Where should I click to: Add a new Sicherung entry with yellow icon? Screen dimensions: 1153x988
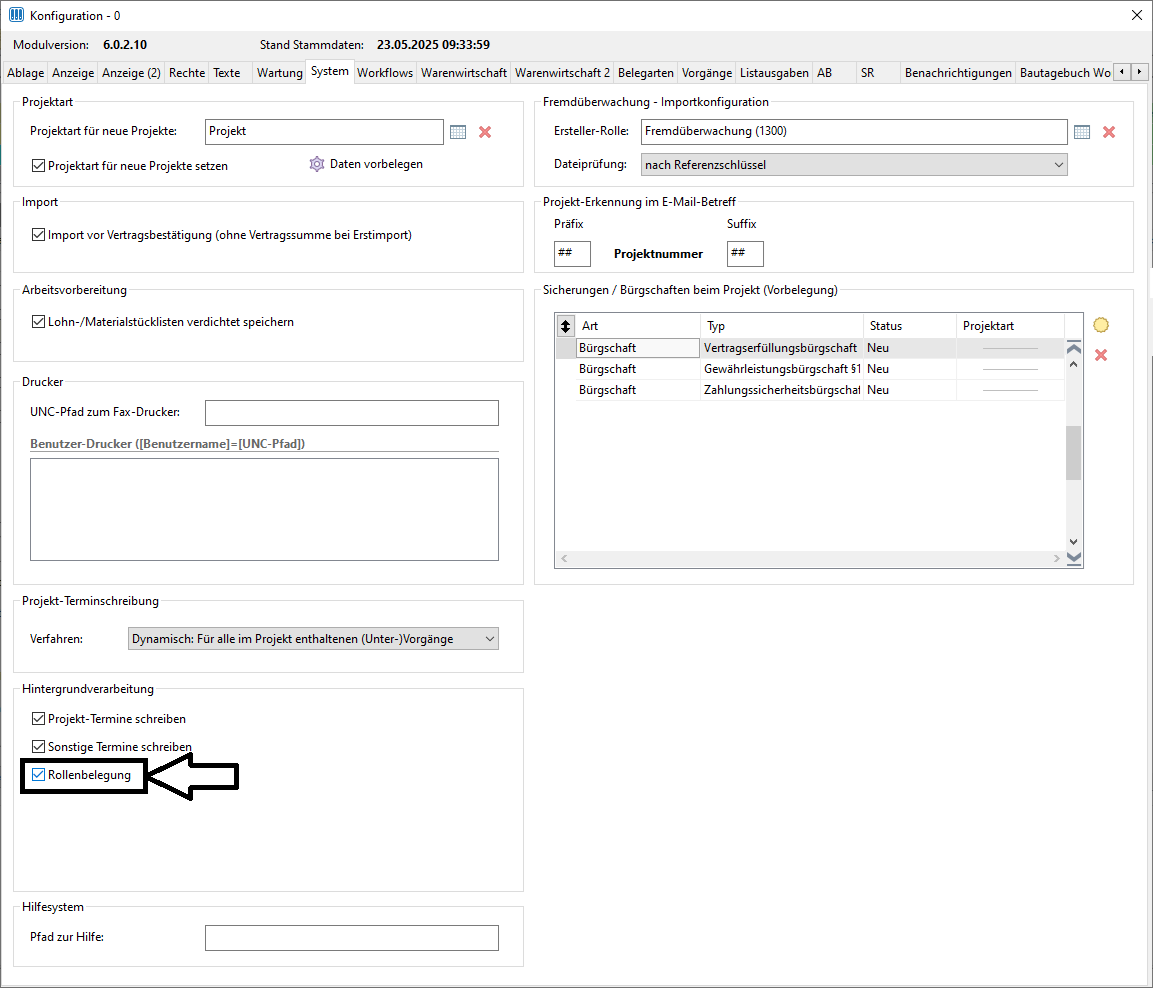pos(1101,325)
